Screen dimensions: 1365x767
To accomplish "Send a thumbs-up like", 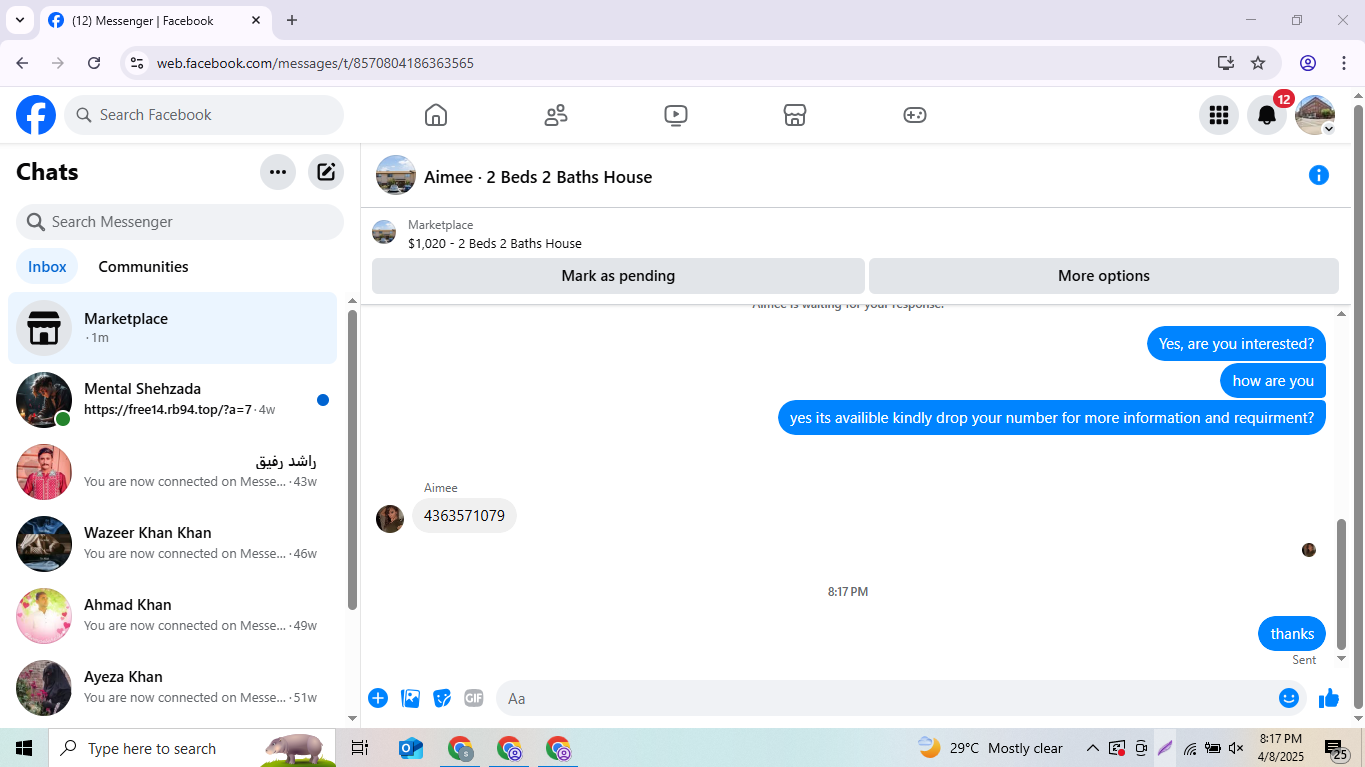I will 1329,698.
